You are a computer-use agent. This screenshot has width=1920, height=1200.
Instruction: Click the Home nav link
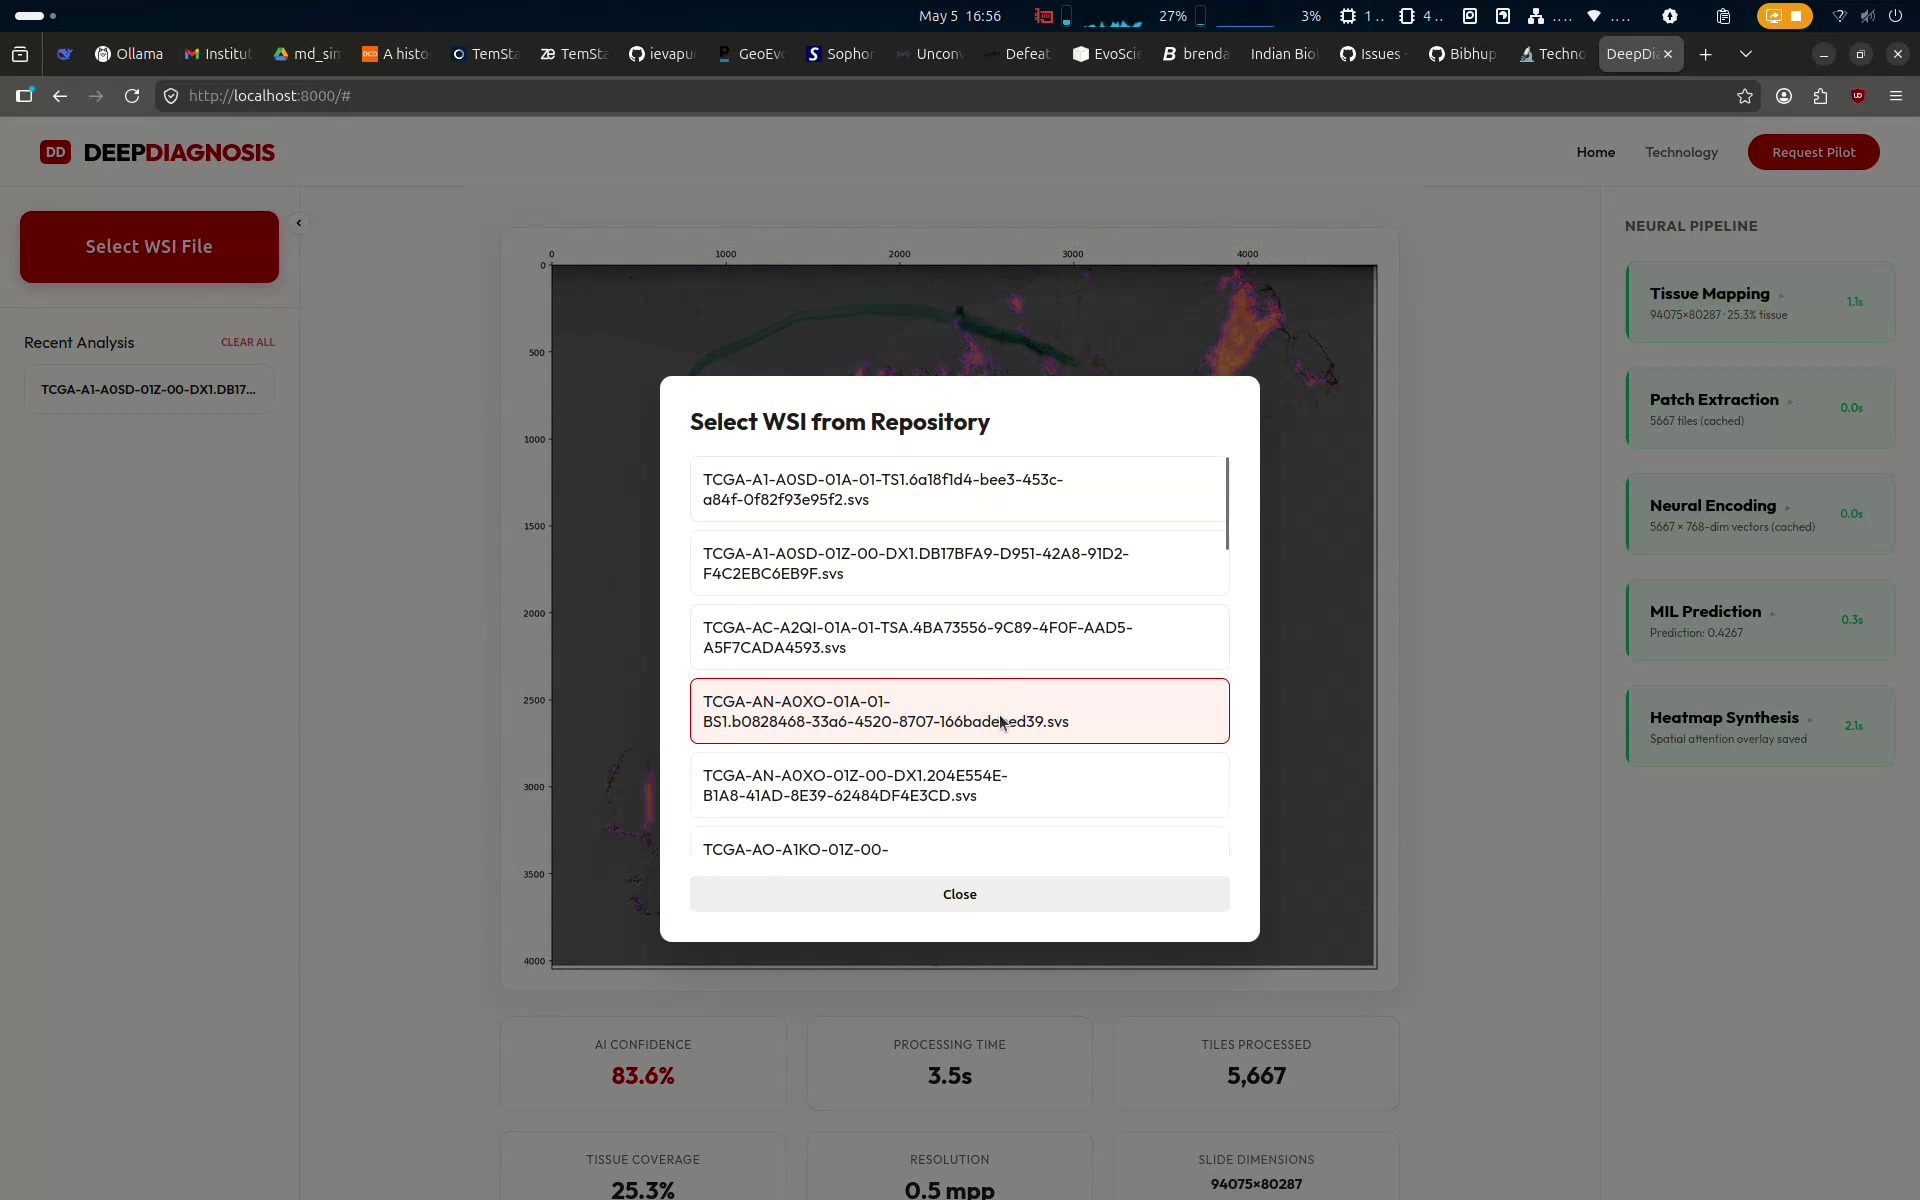1596,152
